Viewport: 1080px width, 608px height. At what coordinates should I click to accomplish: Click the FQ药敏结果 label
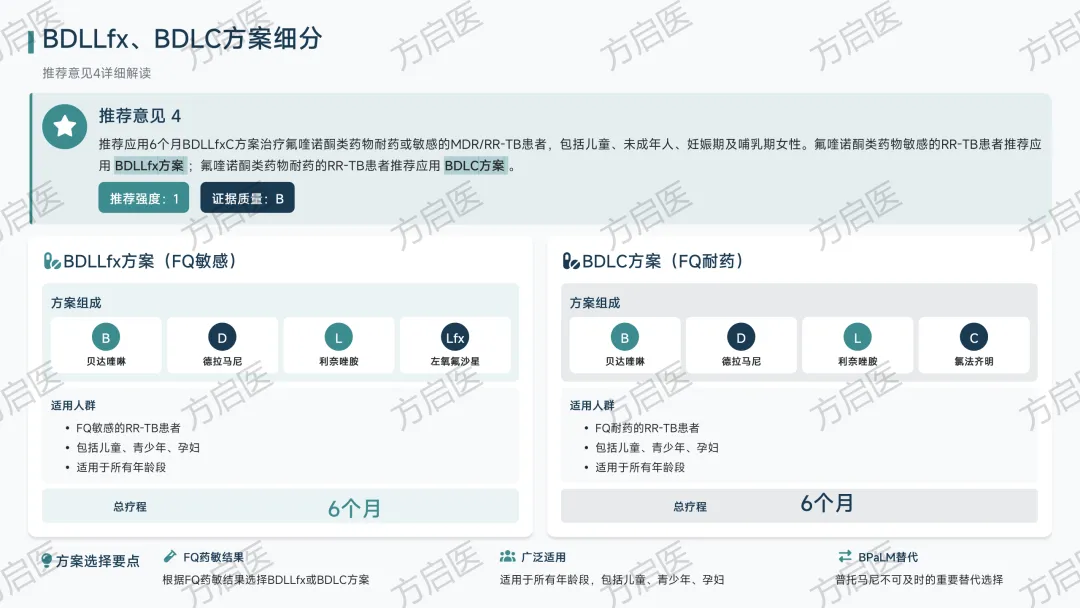214,557
